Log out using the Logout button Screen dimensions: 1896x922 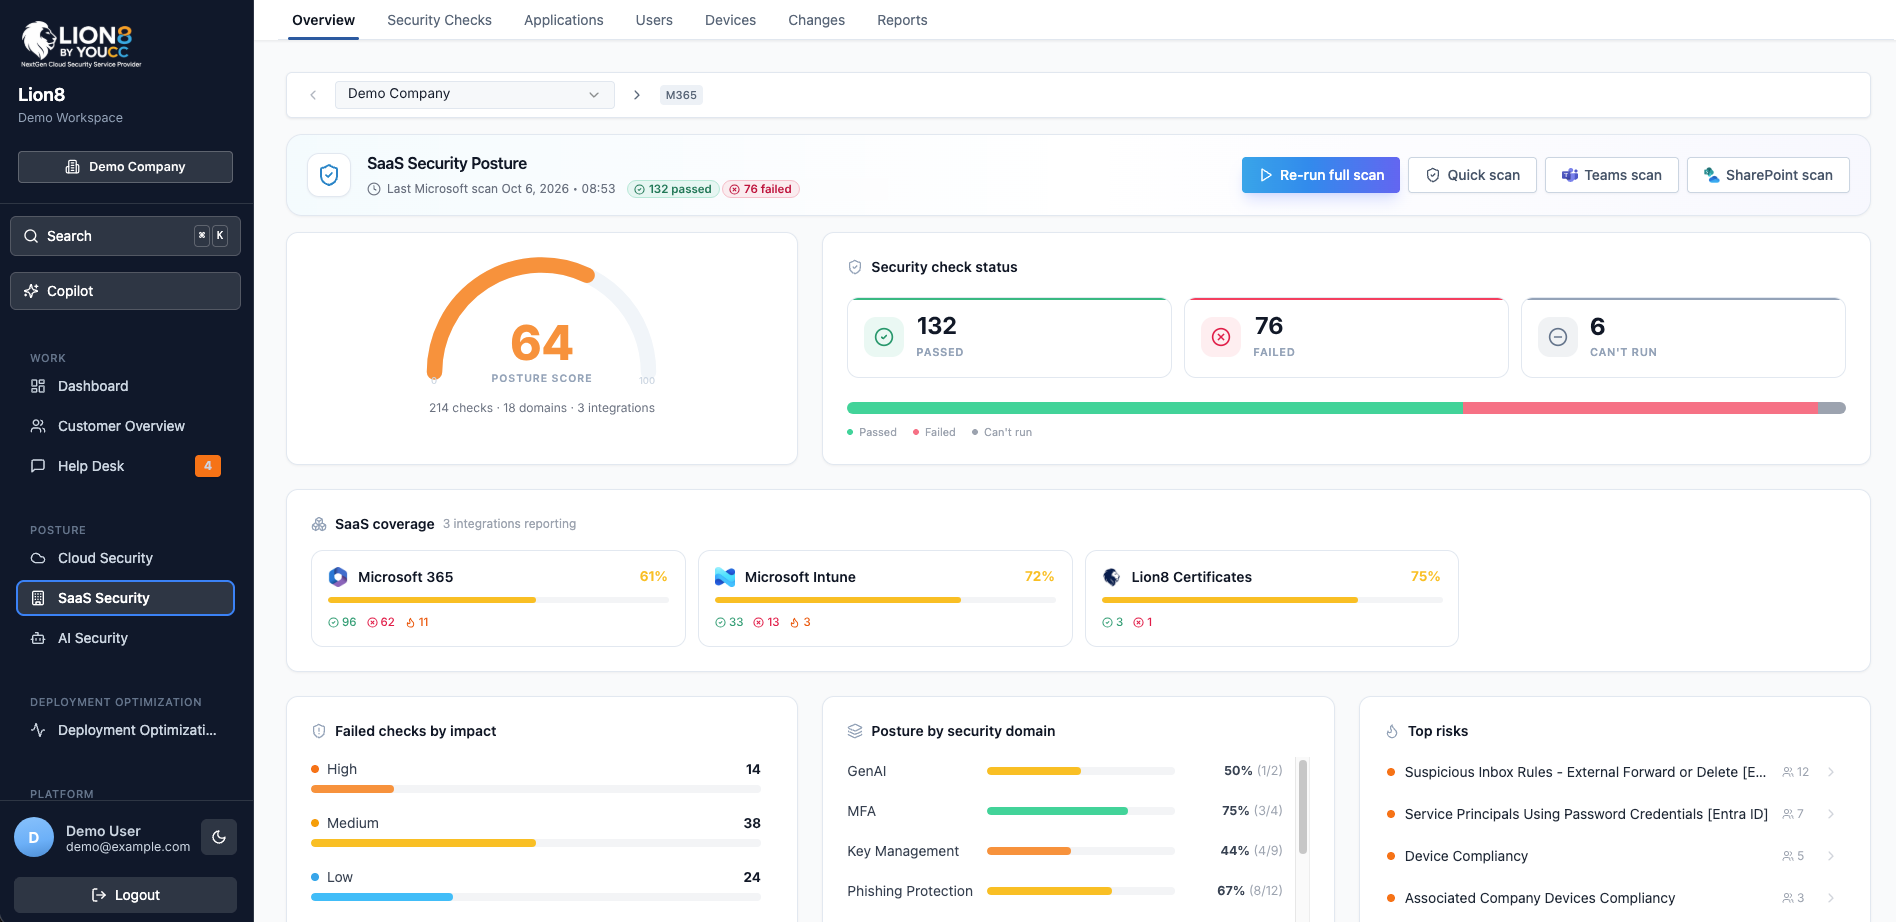pyautogui.click(x=125, y=895)
